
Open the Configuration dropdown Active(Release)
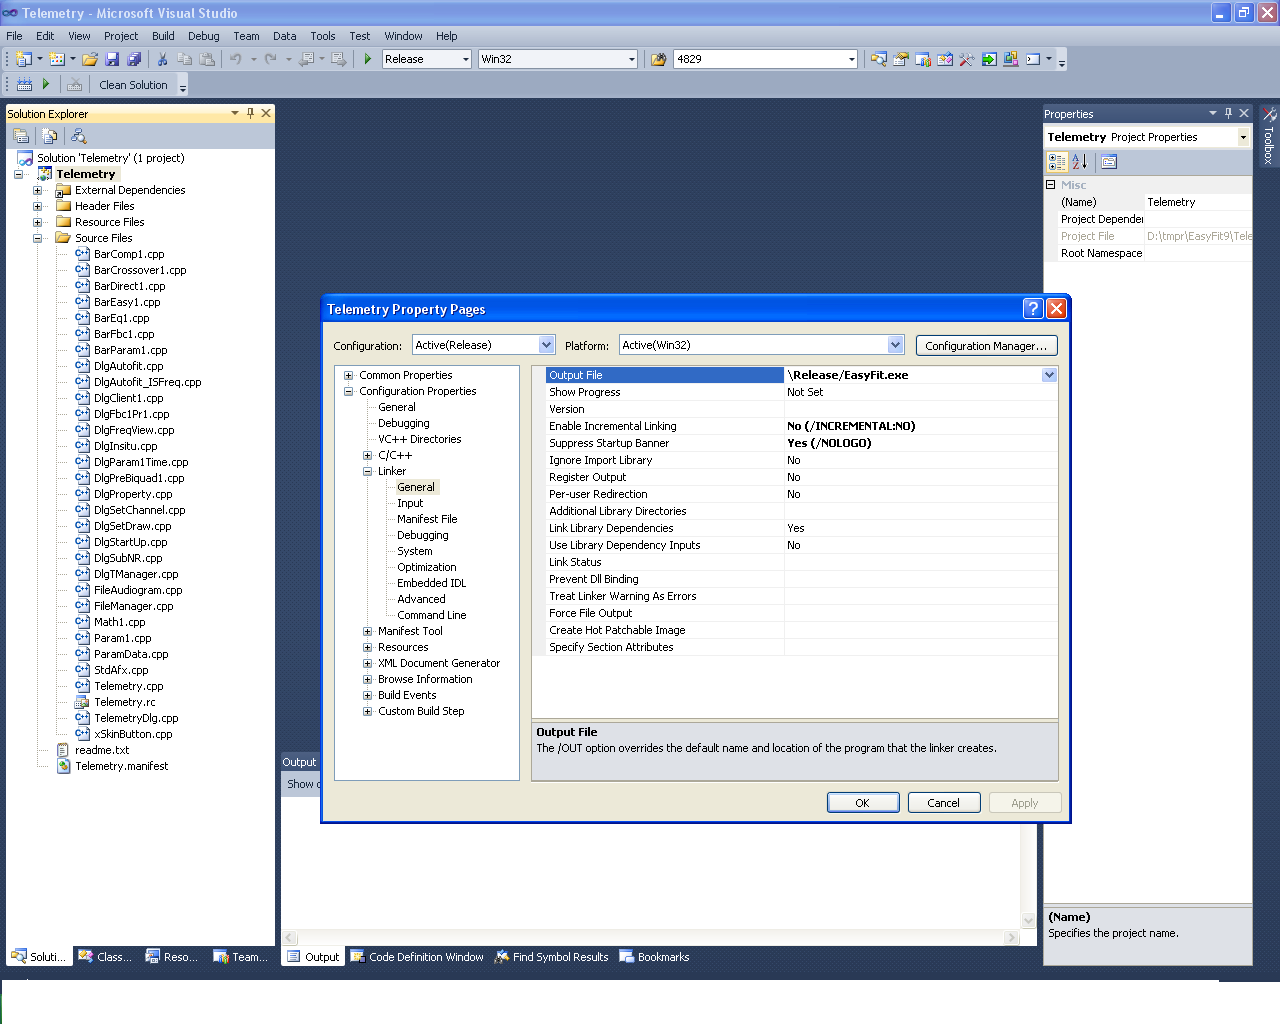click(547, 345)
